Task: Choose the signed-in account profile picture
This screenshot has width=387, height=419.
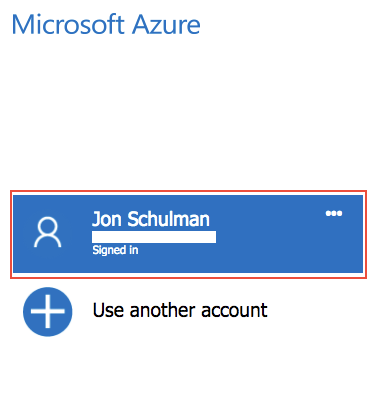Action: pyautogui.click(x=48, y=232)
